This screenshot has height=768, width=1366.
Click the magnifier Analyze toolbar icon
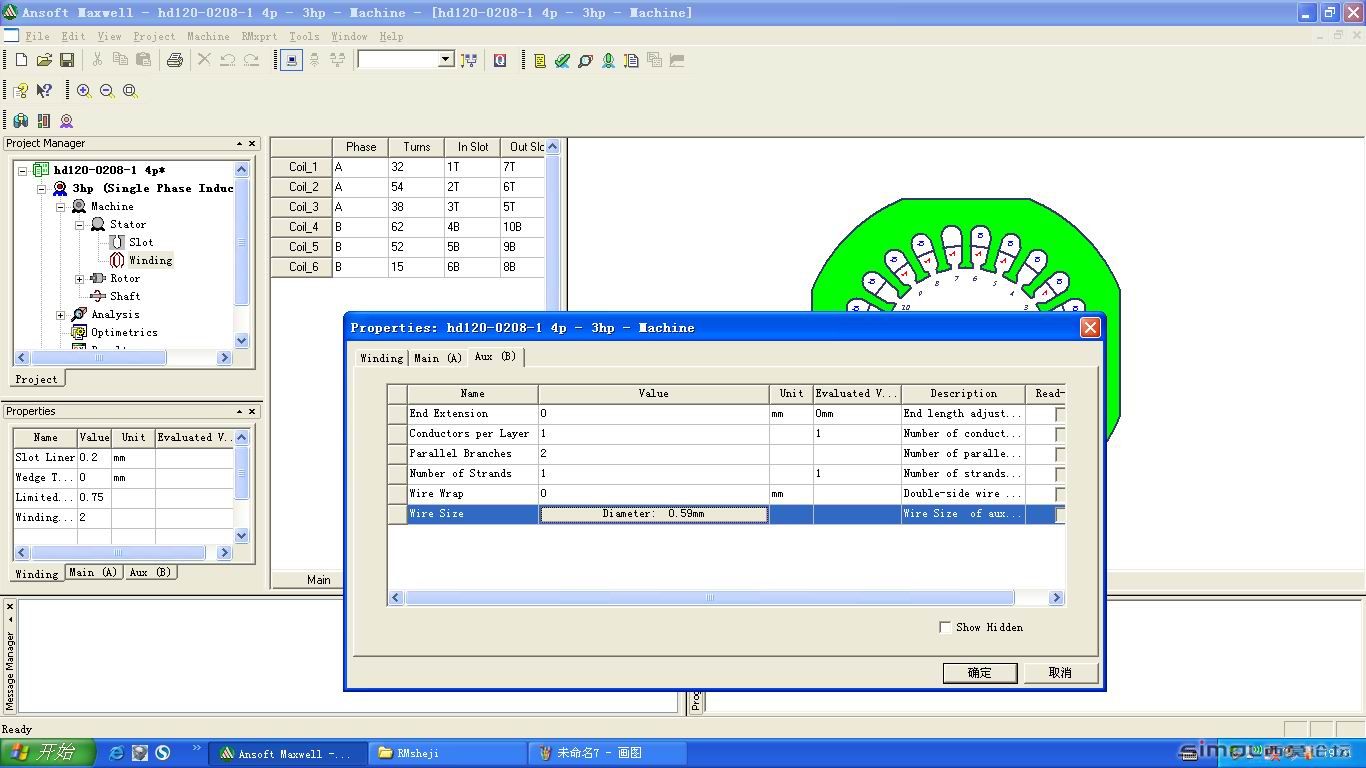585,60
